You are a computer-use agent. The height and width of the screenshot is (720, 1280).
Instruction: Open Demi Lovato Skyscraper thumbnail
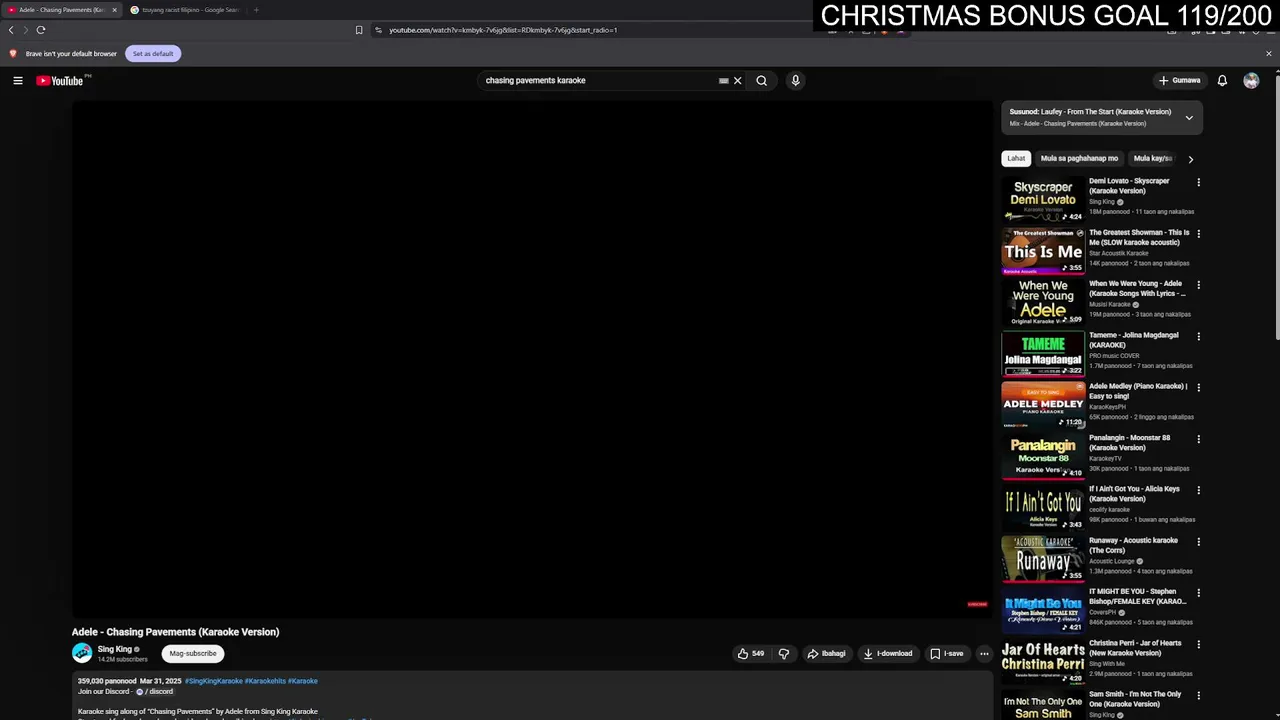pos(1043,200)
